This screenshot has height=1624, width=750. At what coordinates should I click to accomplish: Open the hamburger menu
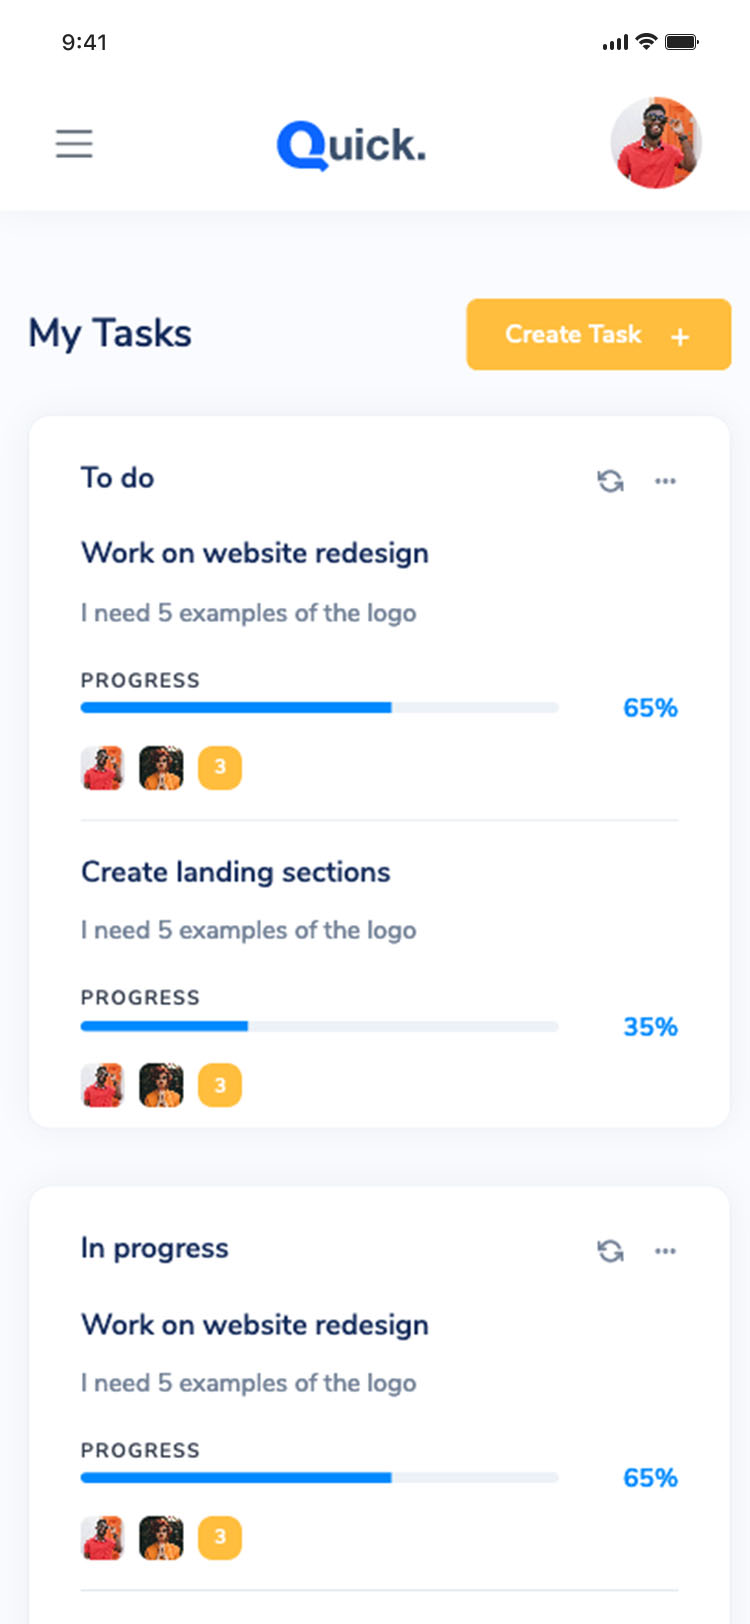[x=74, y=144]
